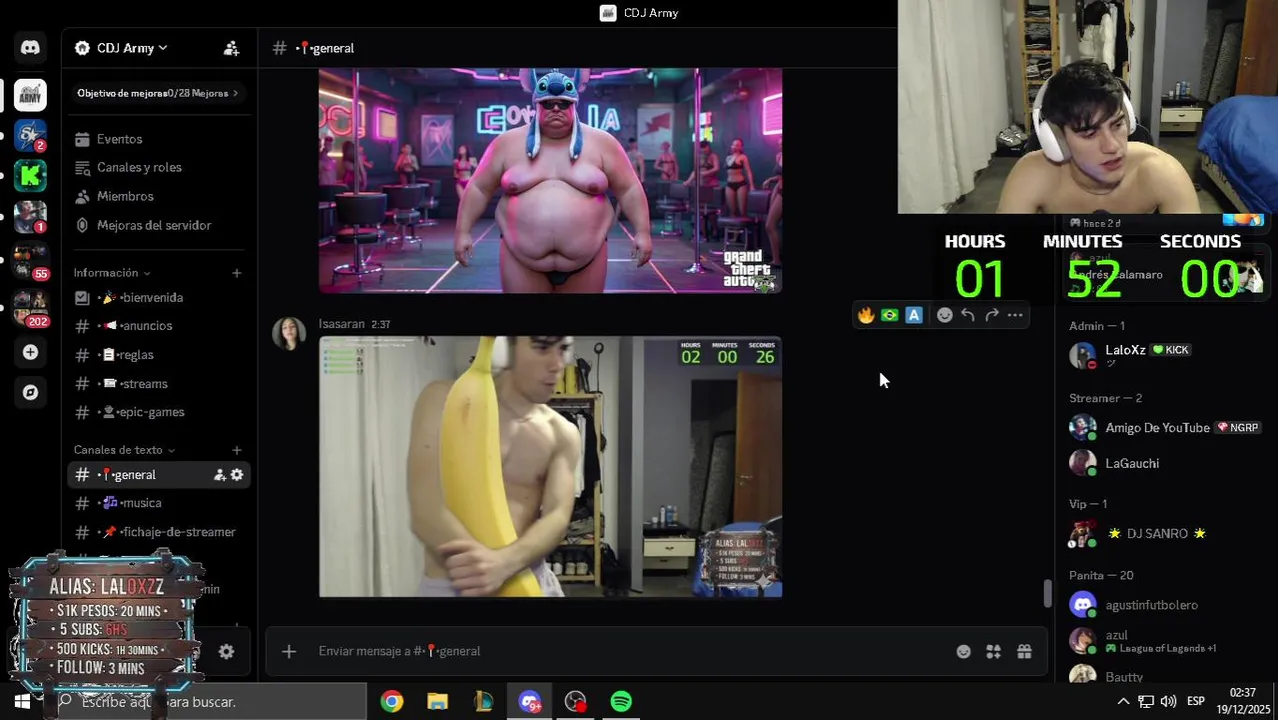This screenshot has width=1278, height=720.
Task: Open File Explorer from the taskbar
Action: tap(438, 702)
